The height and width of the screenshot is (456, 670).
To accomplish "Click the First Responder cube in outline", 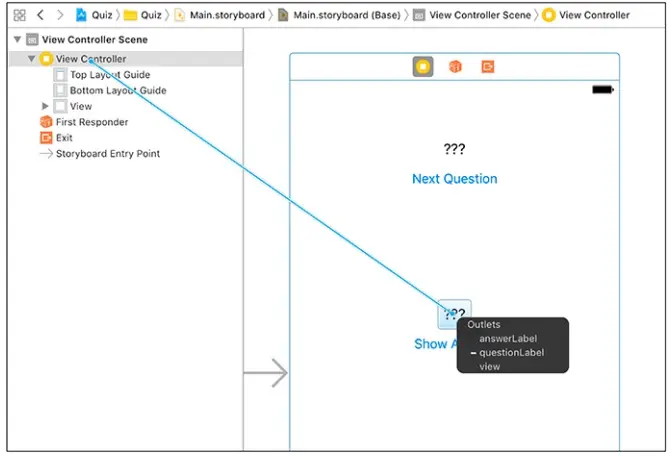I will pyautogui.click(x=46, y=122).
